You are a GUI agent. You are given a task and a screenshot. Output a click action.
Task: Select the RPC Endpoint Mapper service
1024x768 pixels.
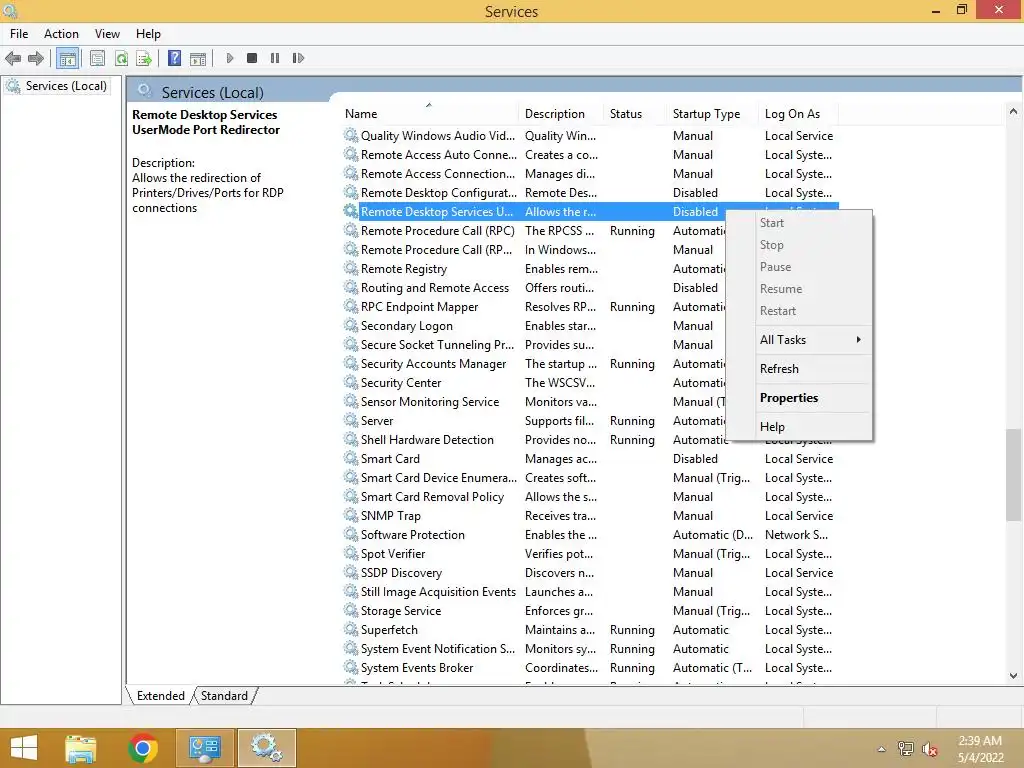[x=419, y=306]
